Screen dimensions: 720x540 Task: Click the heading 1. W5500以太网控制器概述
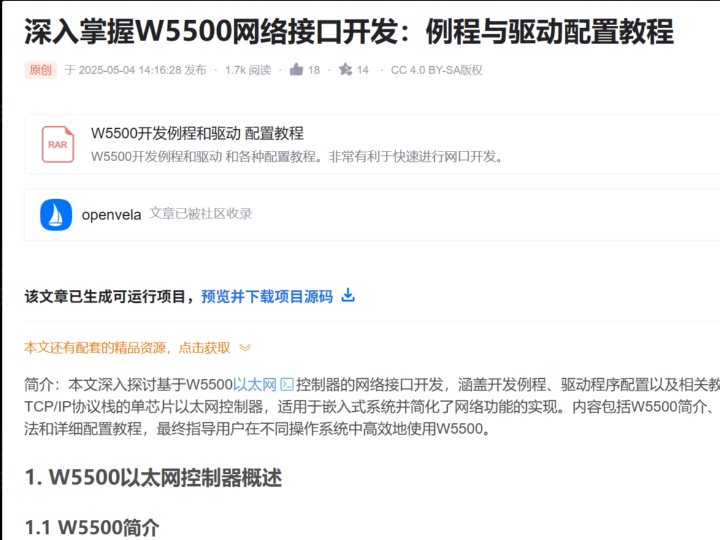click(153, 477)
